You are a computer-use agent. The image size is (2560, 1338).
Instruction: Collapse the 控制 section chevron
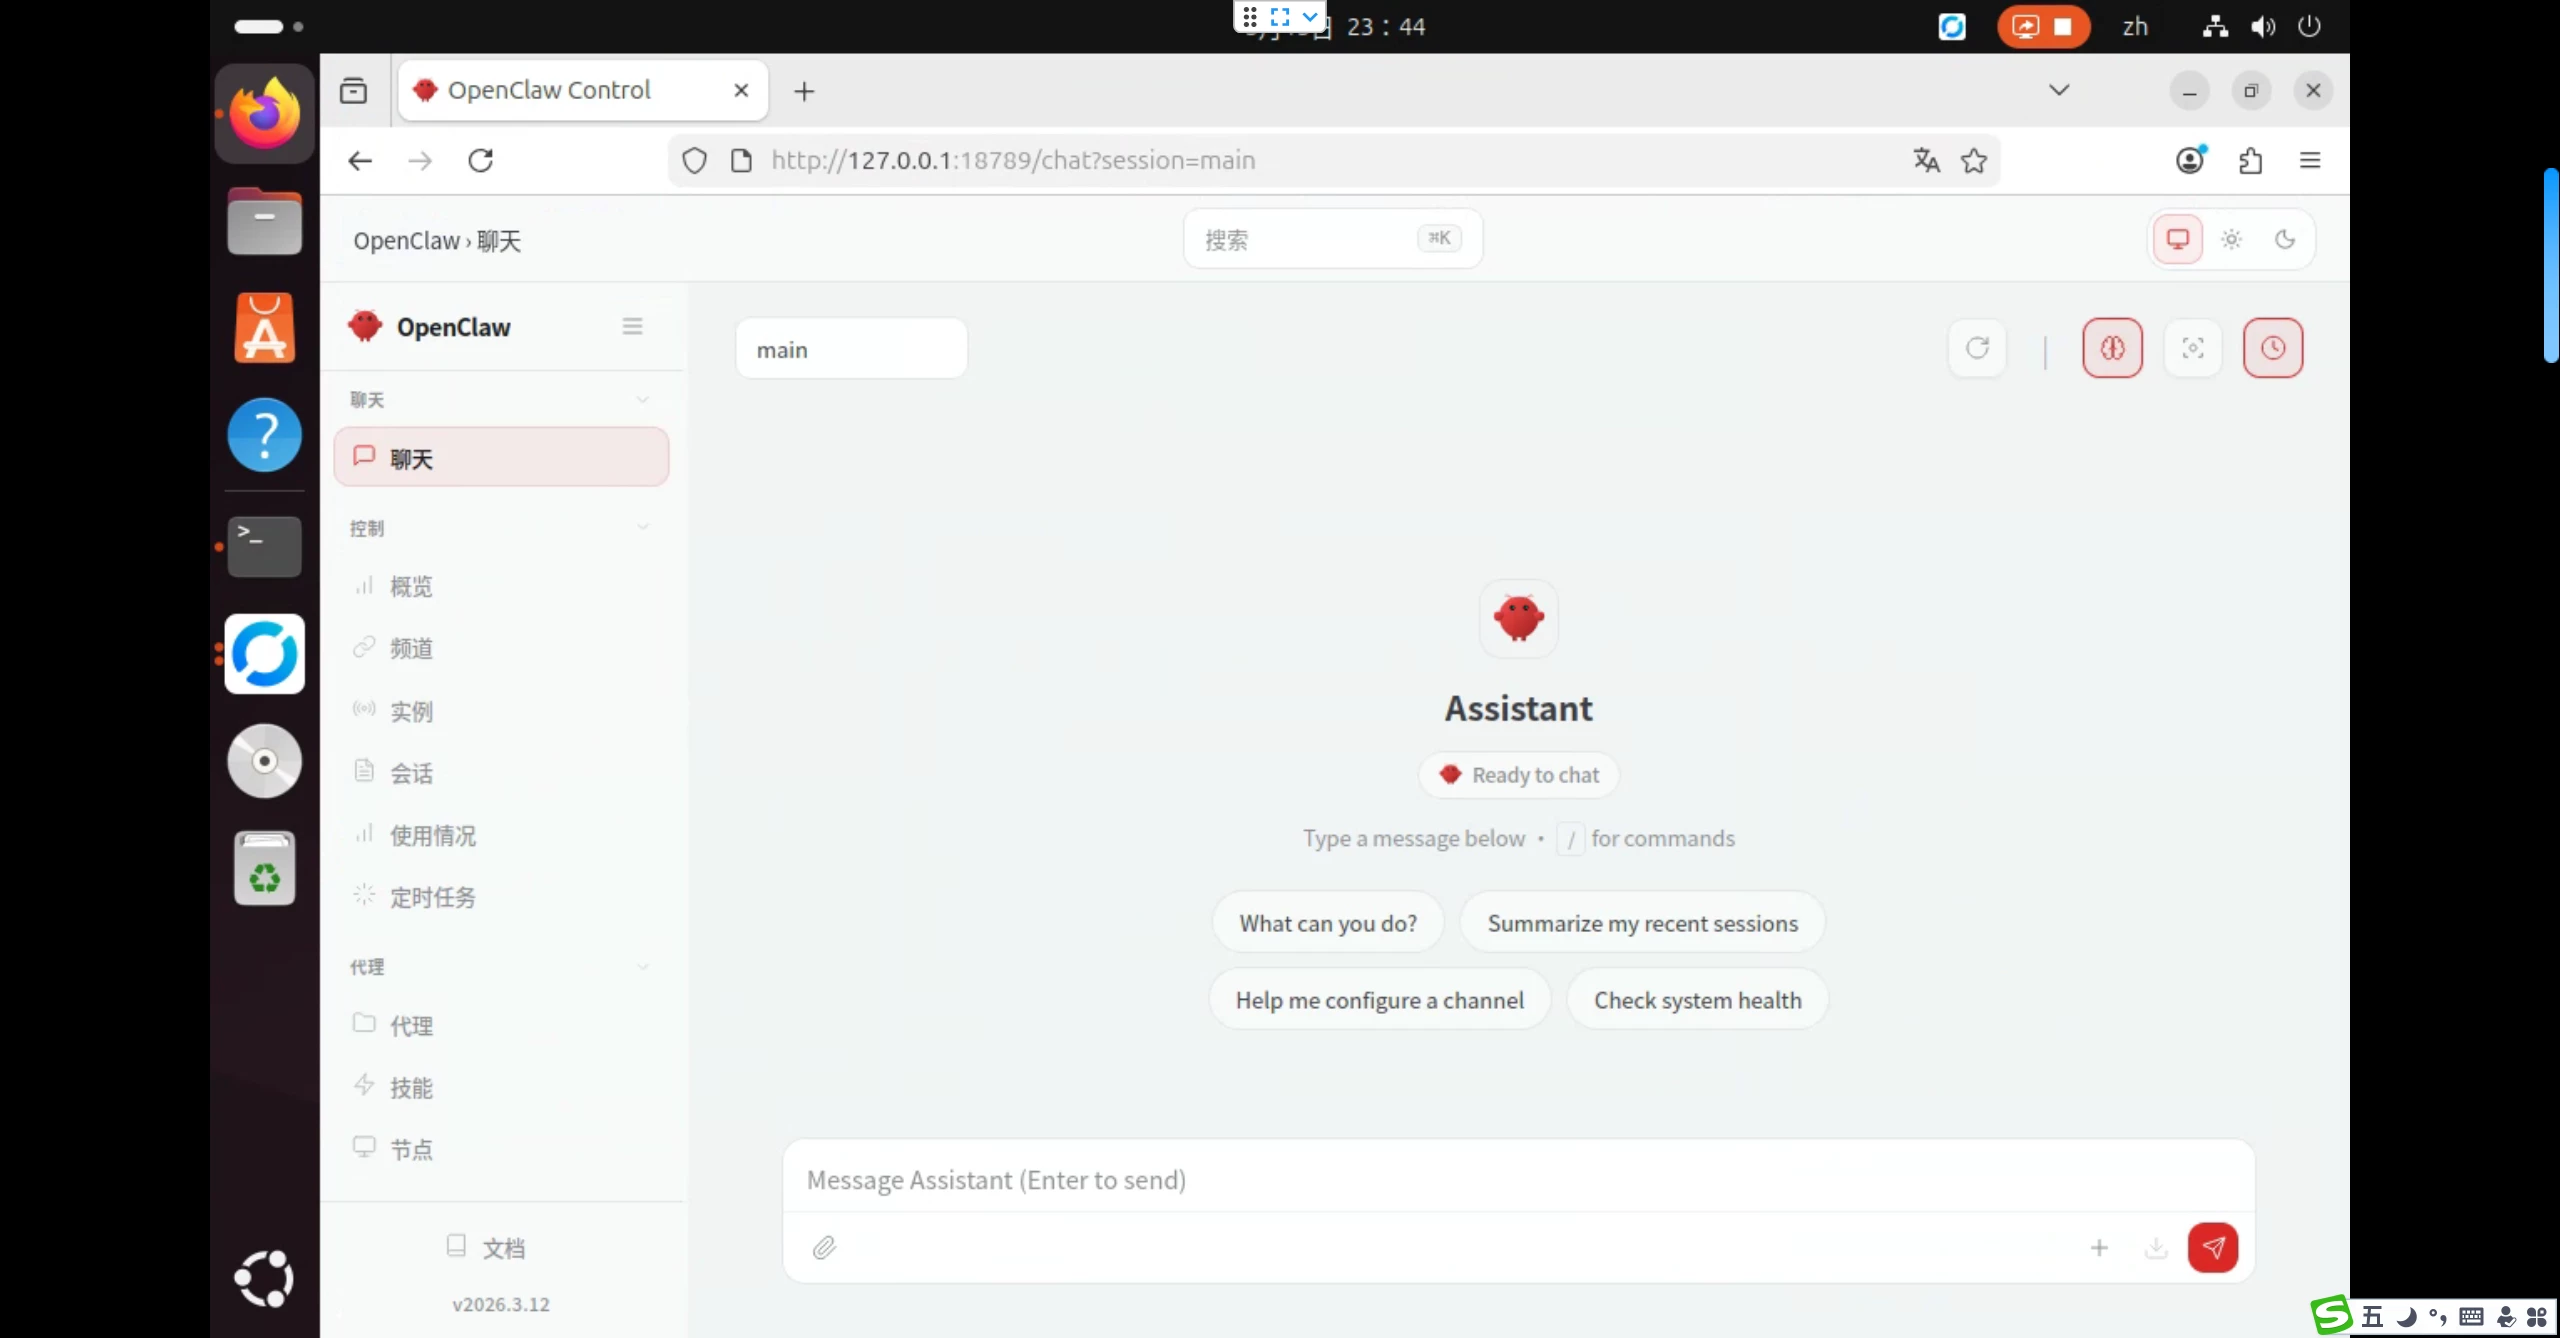(x=643, y=527)
